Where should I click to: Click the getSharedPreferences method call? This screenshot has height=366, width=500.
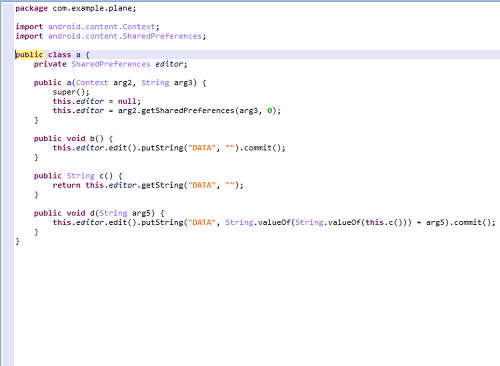[x=188, y=111]
